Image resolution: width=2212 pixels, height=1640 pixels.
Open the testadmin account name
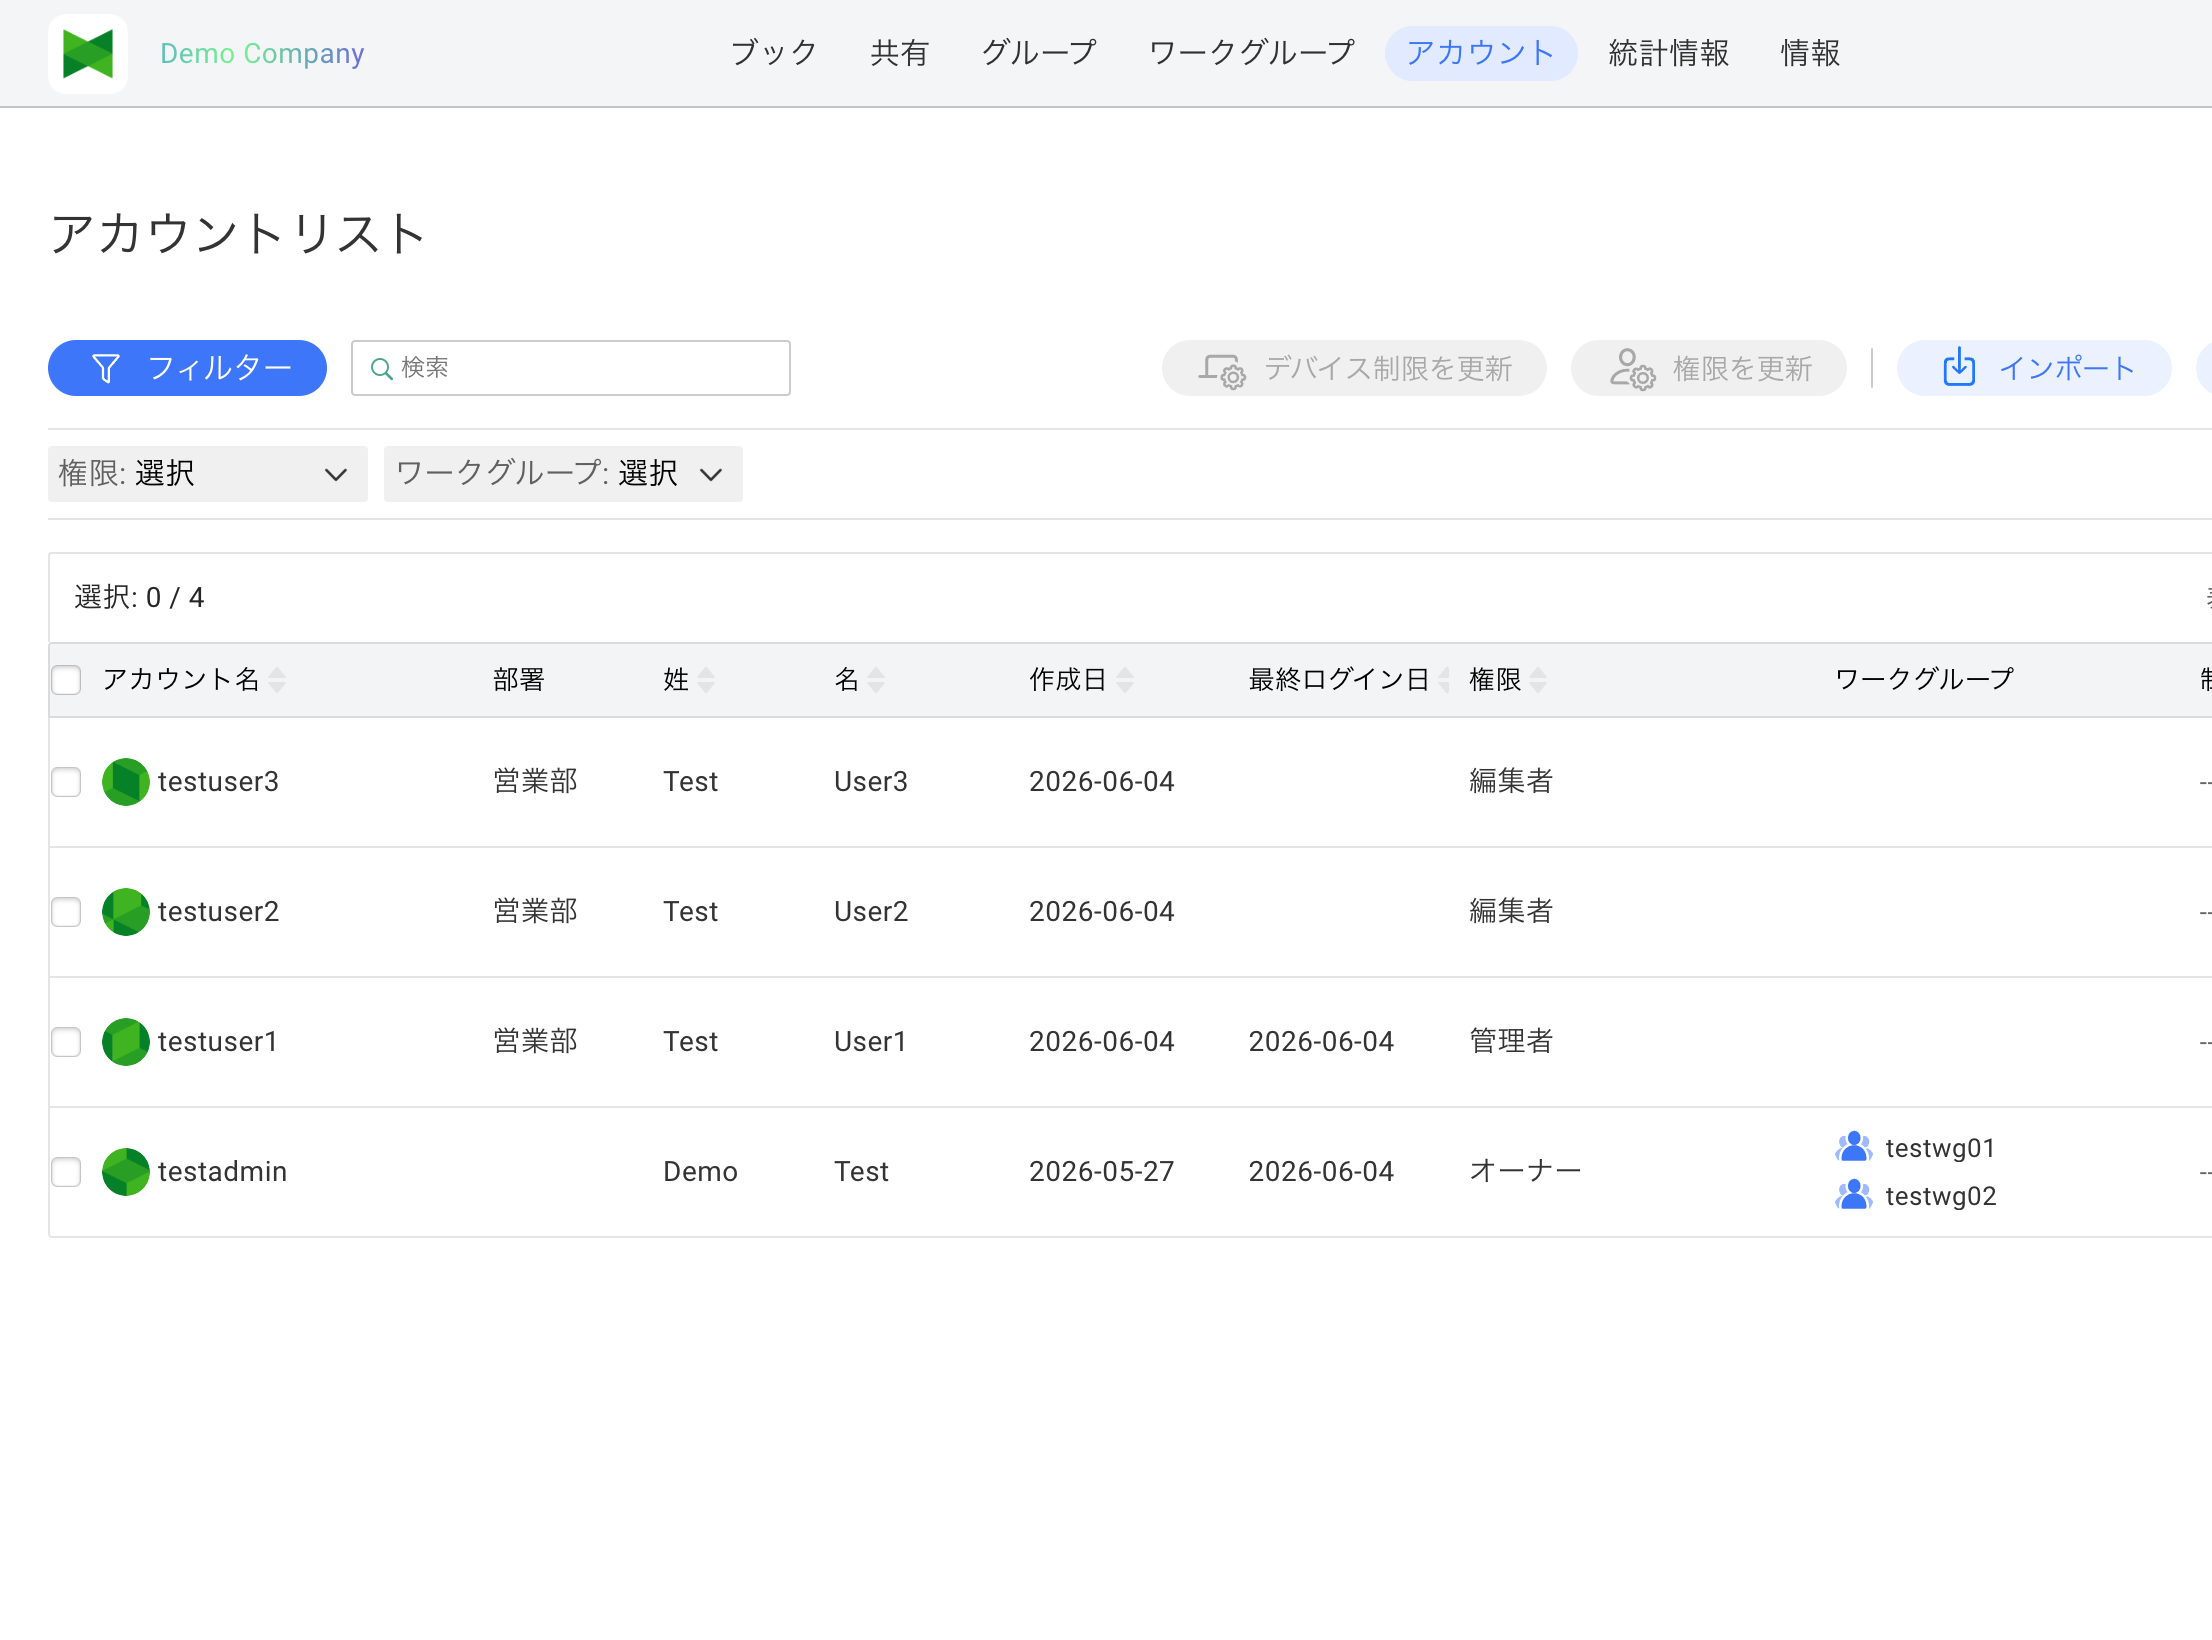click(222, 1172)
